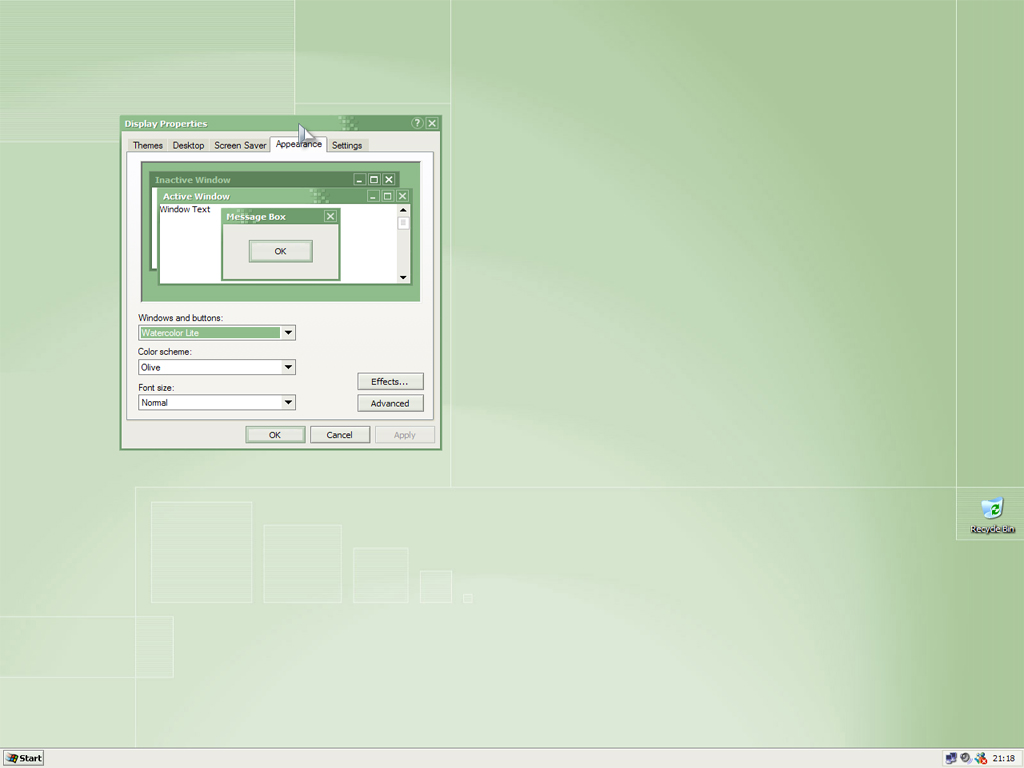Click the Apply button
The width and height of the screenshot is (1024, 768).
point(404,434)
